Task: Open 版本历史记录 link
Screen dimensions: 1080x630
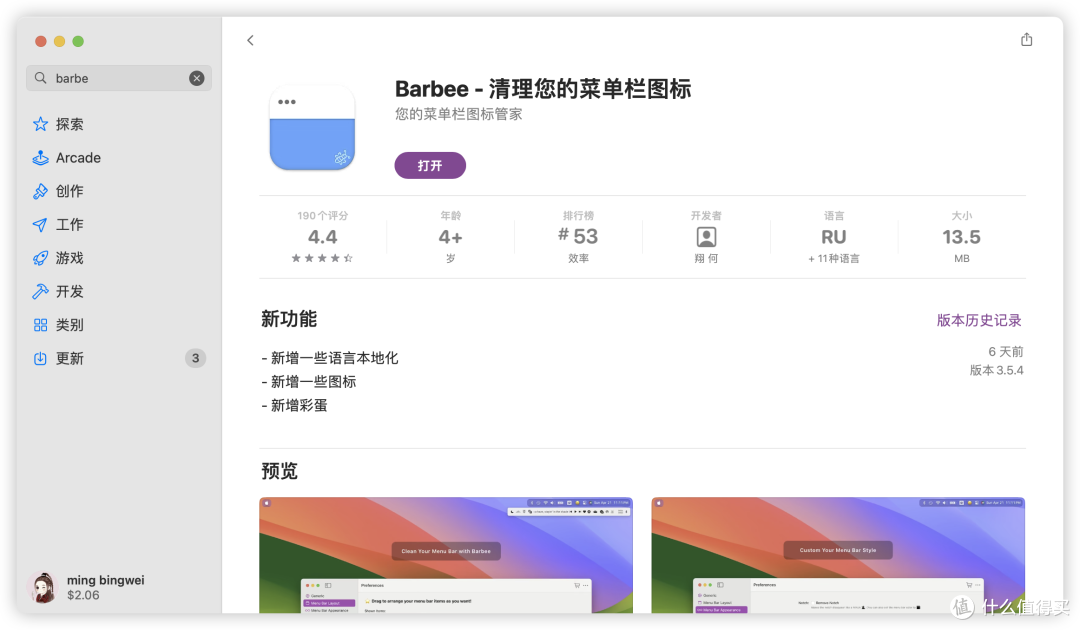Action: coord(979,320)
